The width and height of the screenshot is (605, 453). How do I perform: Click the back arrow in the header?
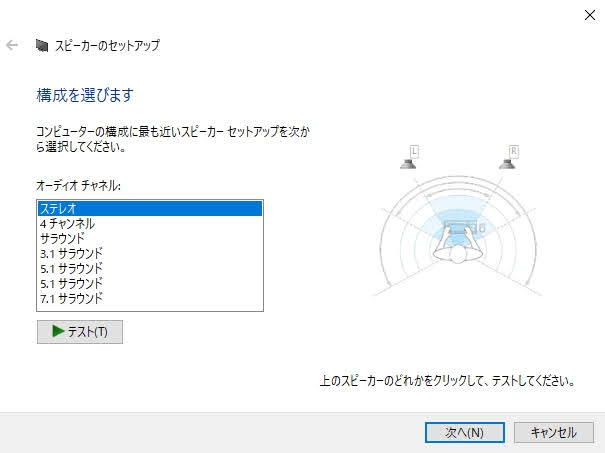coord(13,45)
